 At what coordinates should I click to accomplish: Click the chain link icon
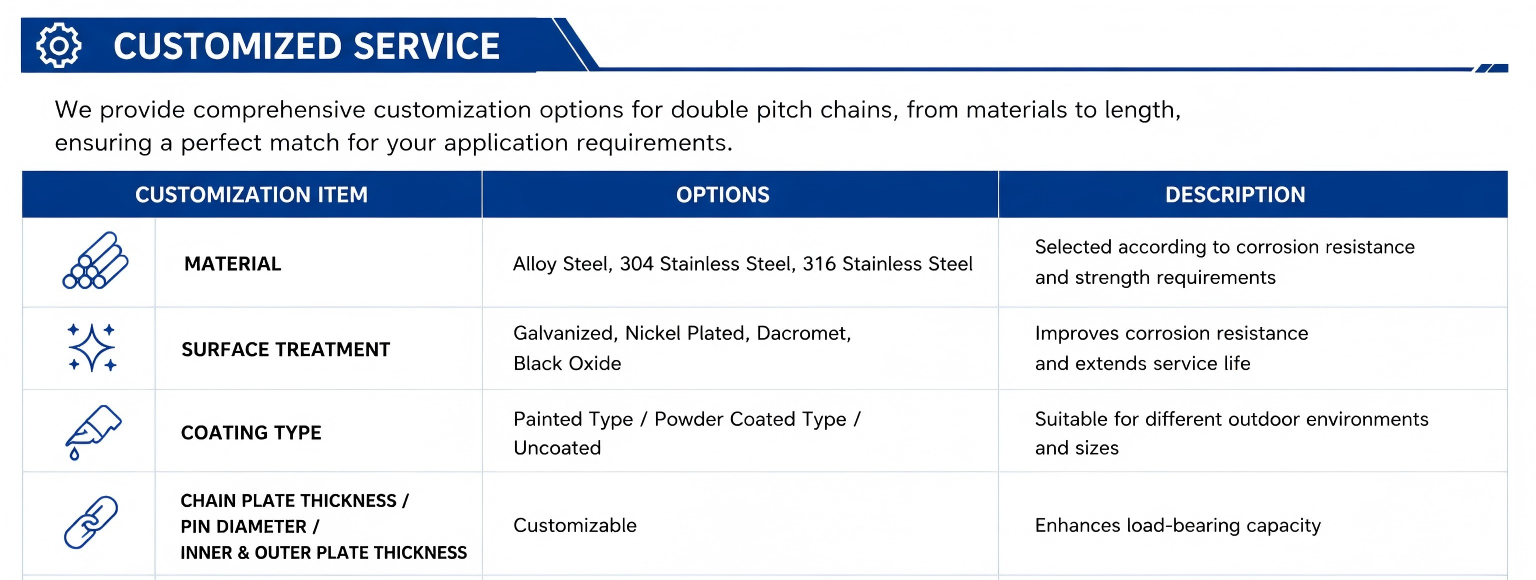tap(91, 523)
